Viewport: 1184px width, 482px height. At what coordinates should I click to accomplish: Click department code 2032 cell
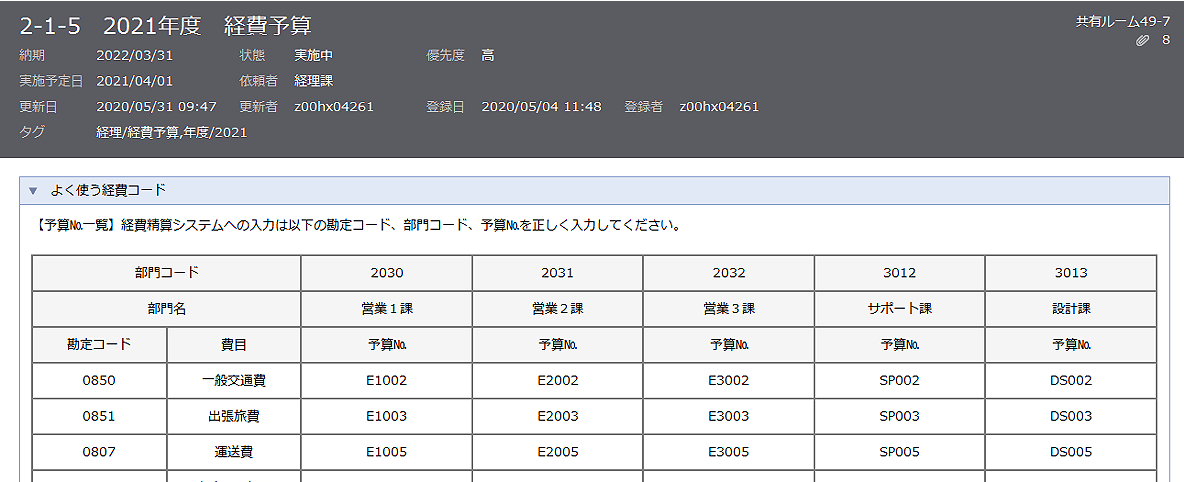[x=729, y=273]
